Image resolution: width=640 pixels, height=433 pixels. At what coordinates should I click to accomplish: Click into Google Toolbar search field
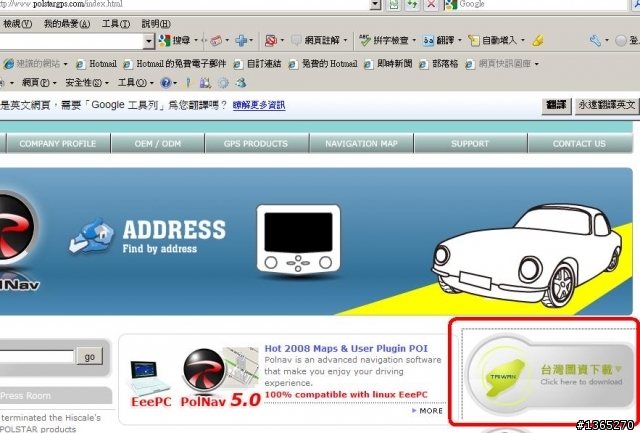point(71,41)
